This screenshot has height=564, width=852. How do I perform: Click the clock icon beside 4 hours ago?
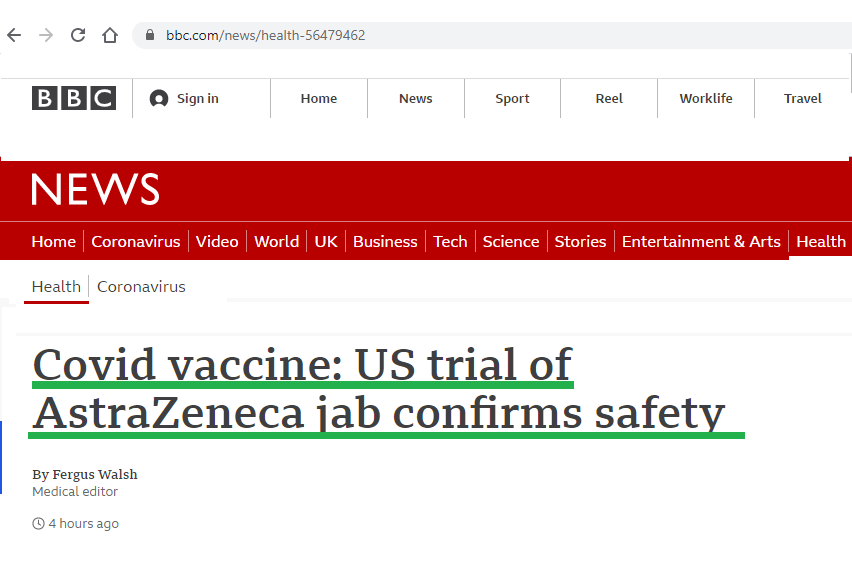tap(38, 524)
